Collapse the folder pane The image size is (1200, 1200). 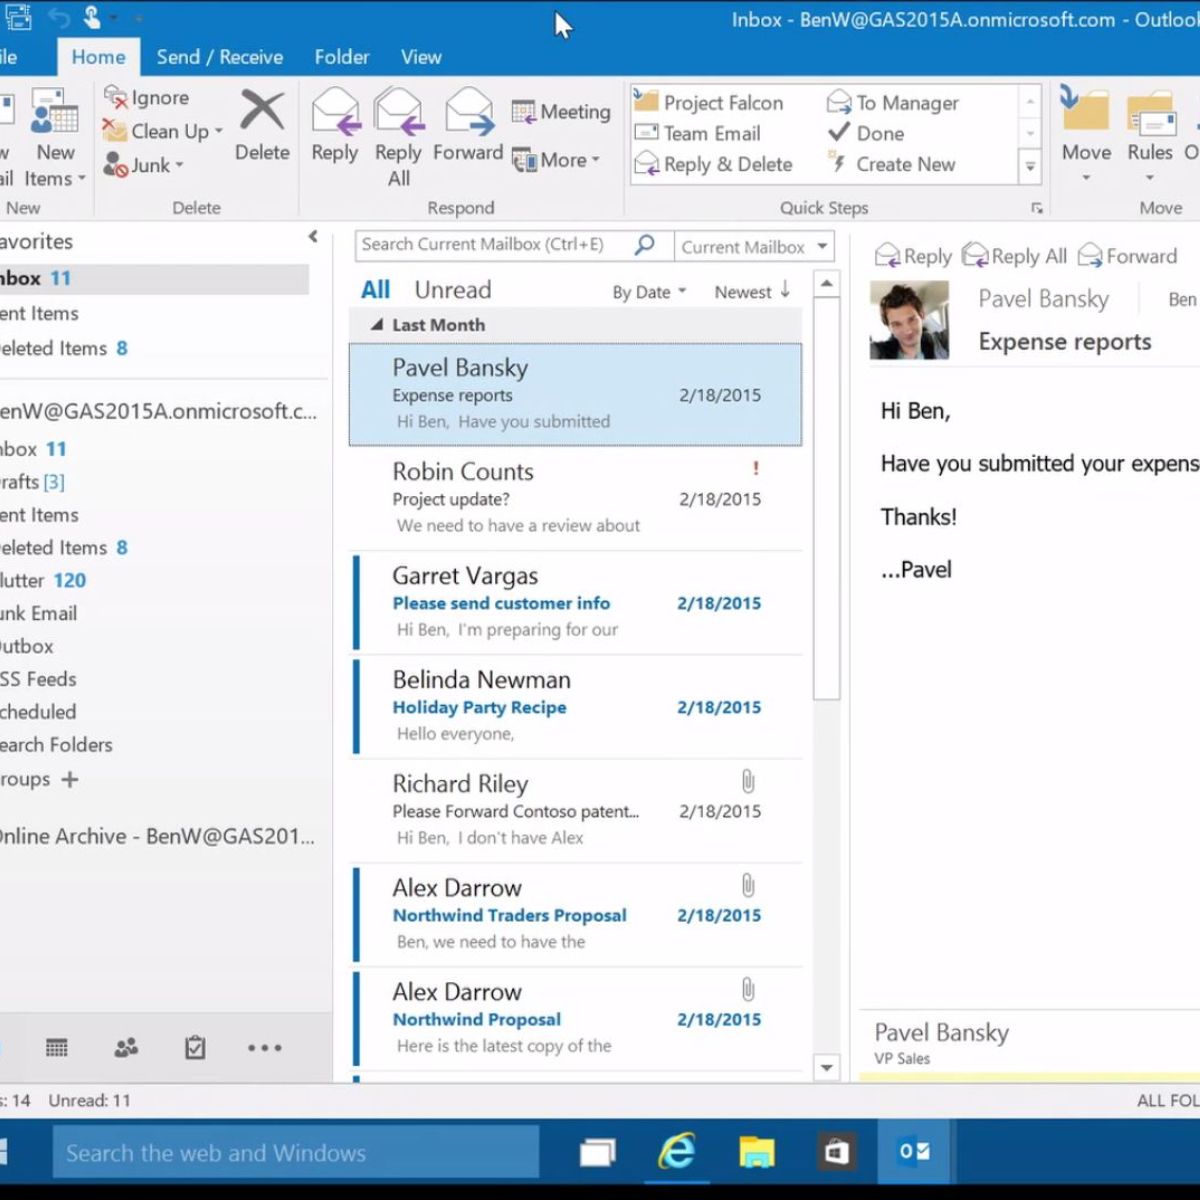pyautogui.click(x=313, y=237)
